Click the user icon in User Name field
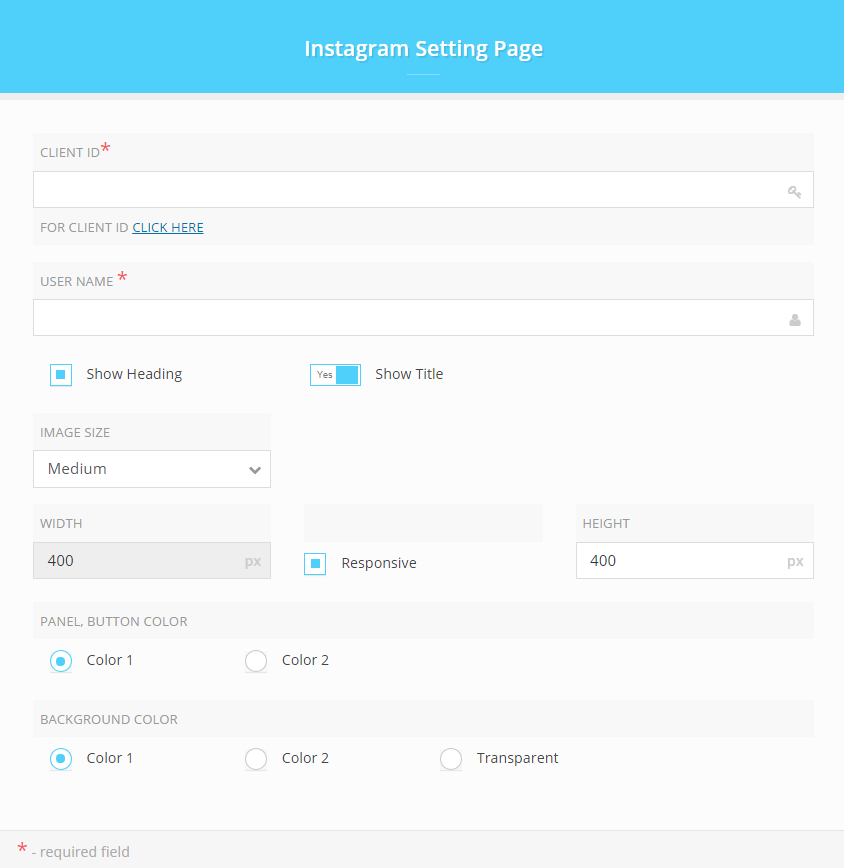Image resolution: width=844 pixels, height=868 pixels. 795,320
